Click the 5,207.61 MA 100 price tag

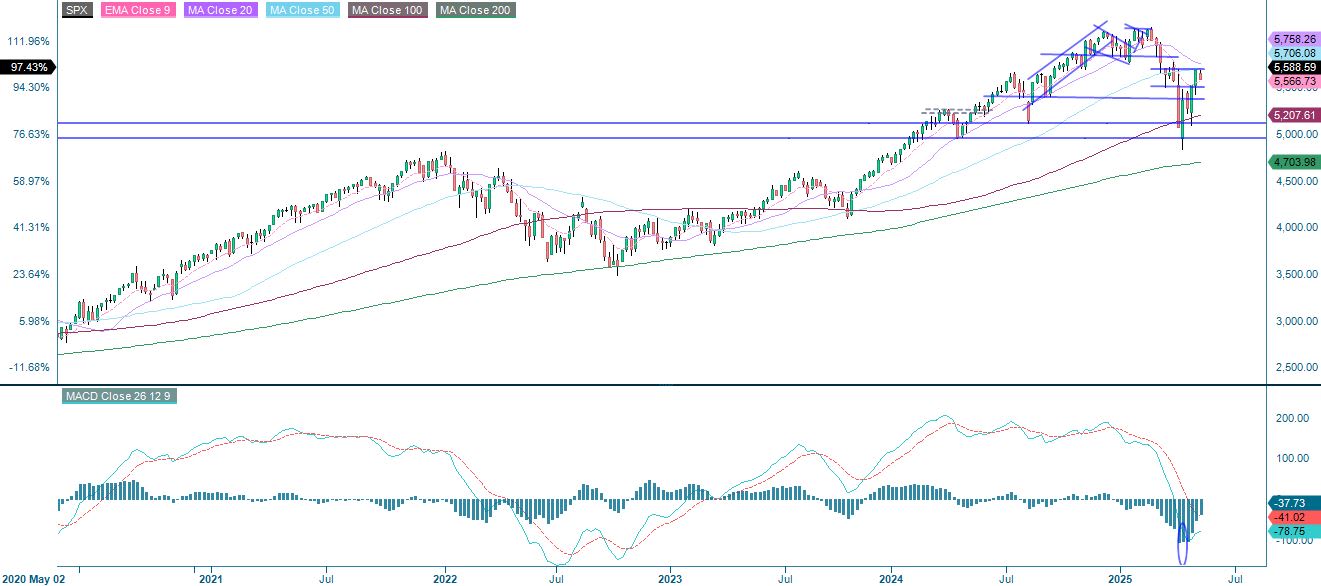(x=1294, y=115)
